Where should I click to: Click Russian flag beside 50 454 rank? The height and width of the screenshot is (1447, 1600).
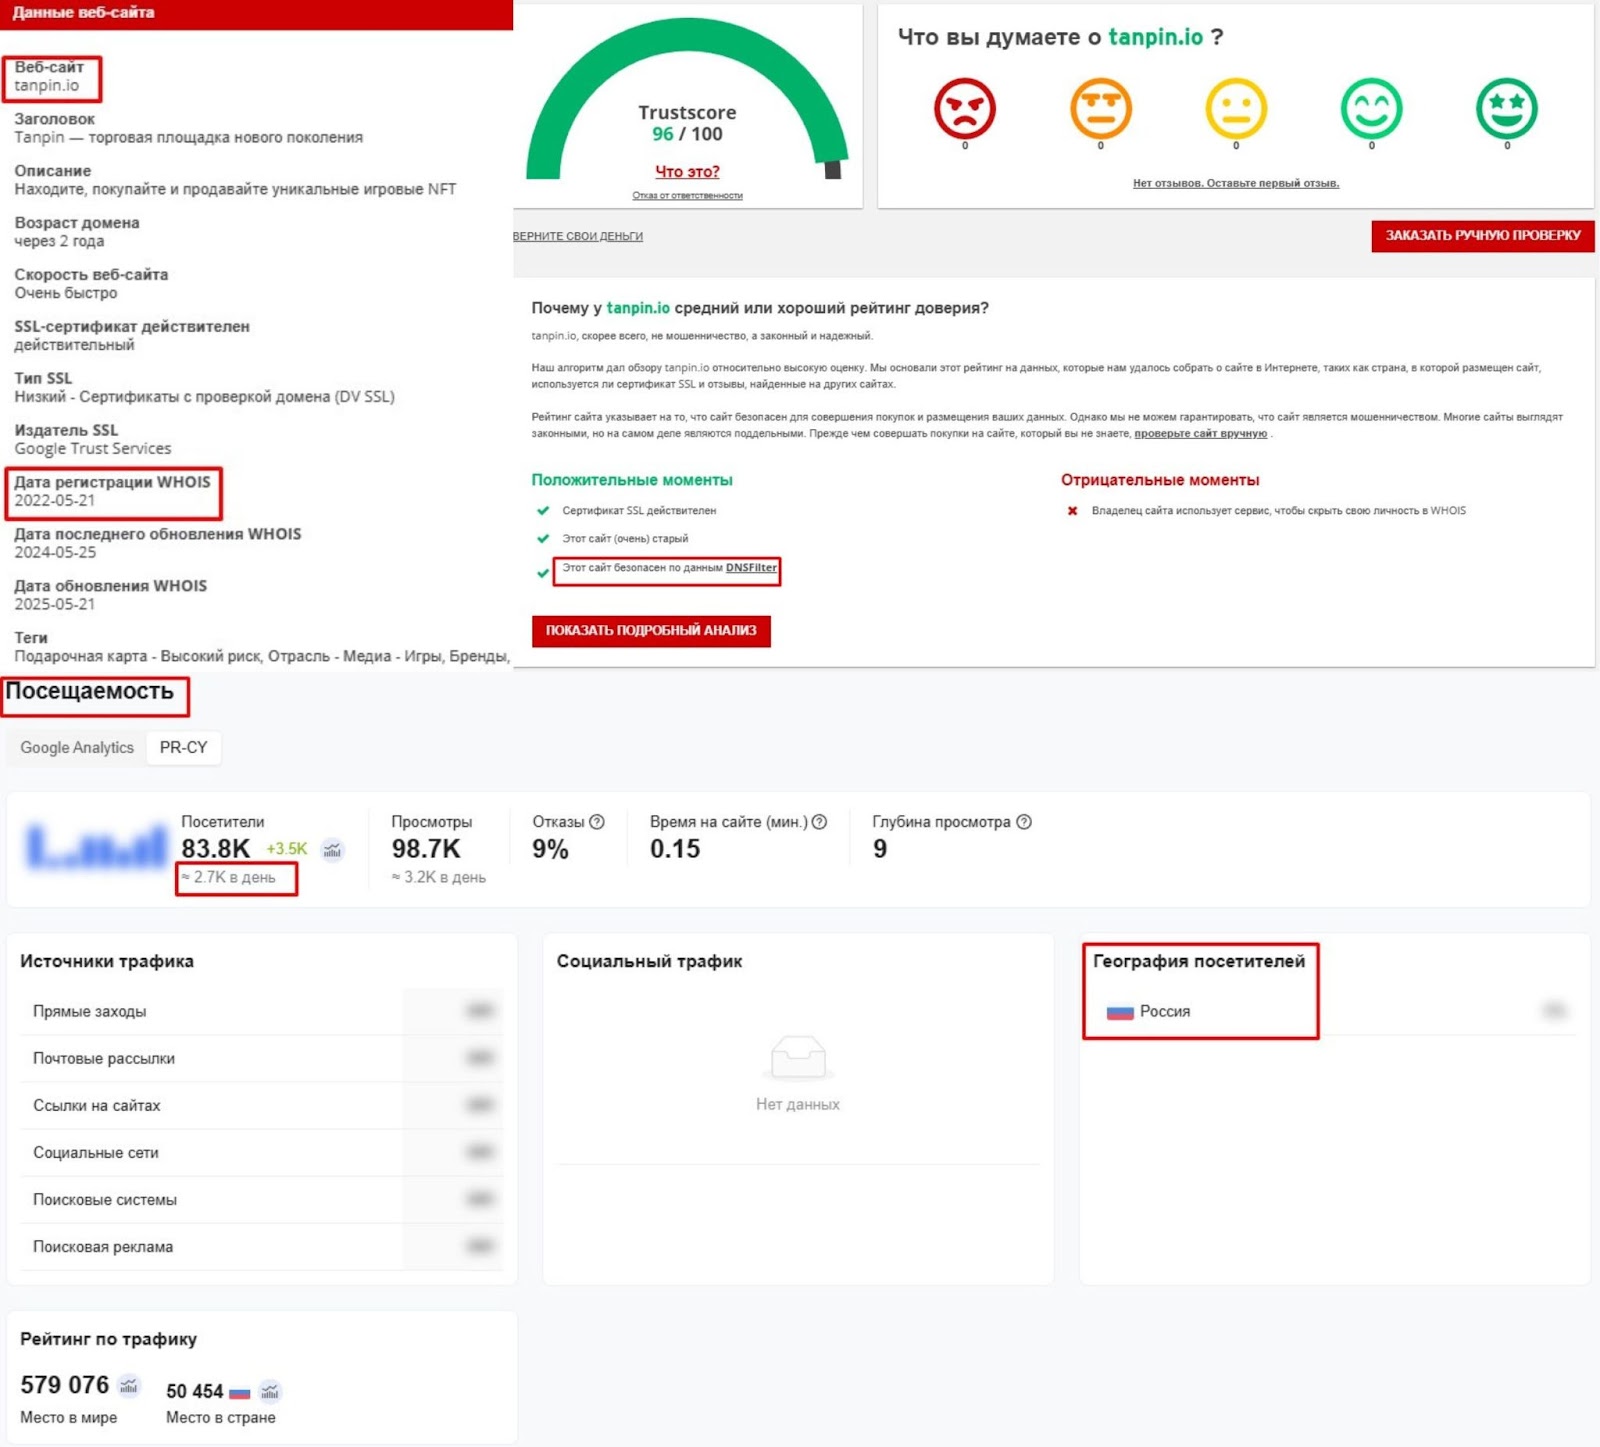tap(240, 1393)
